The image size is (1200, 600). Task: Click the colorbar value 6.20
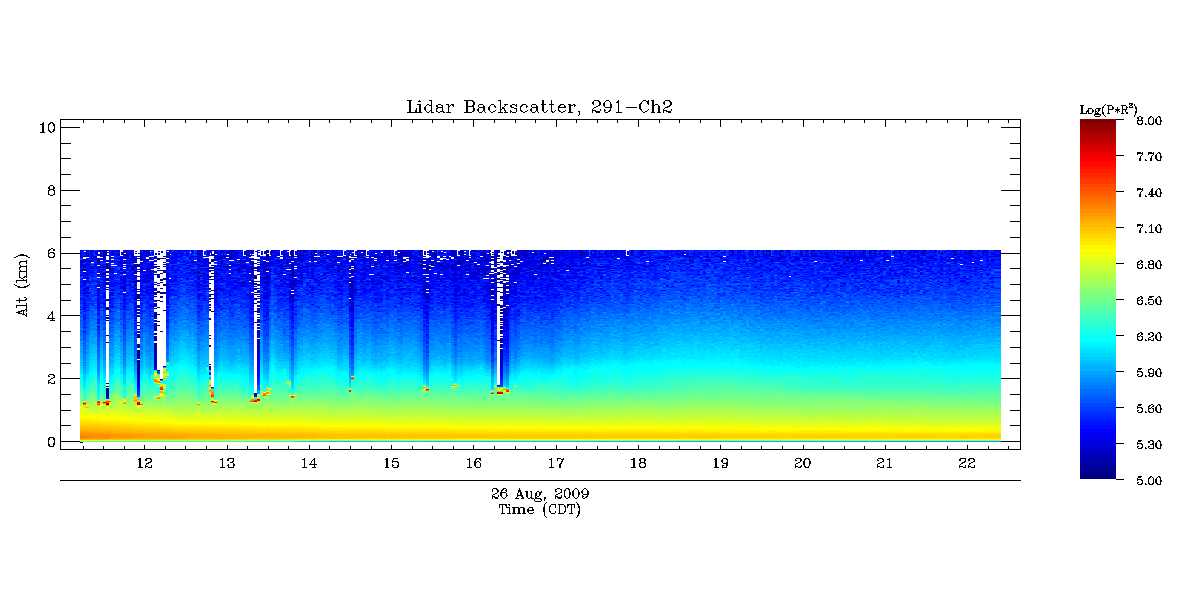pos(1149,337)
